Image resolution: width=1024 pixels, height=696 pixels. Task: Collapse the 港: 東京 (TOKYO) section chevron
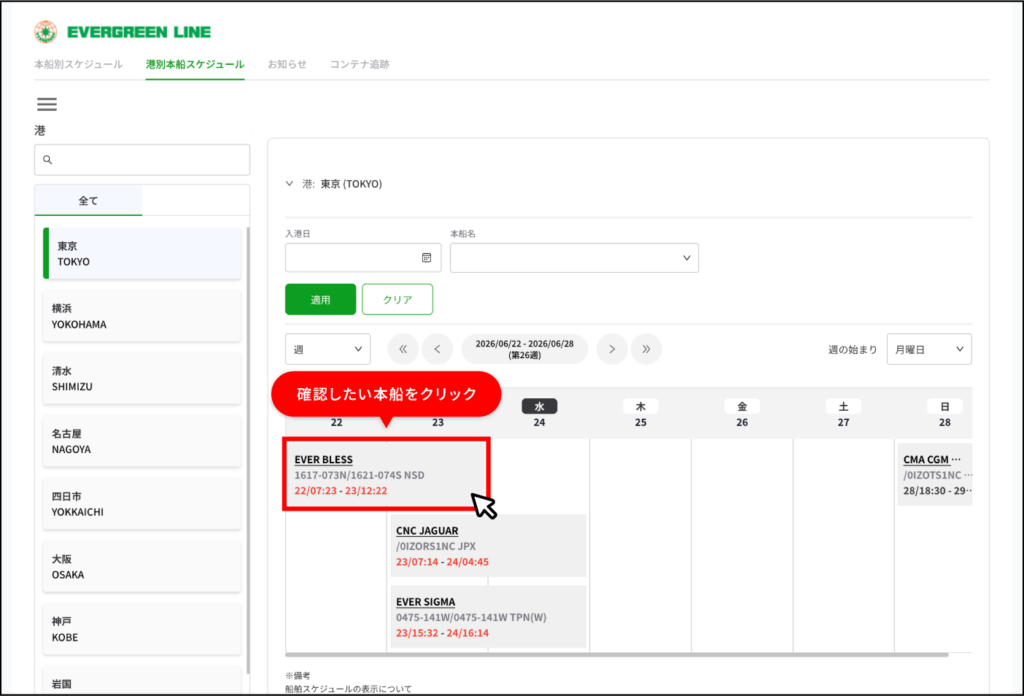point(289,183)
